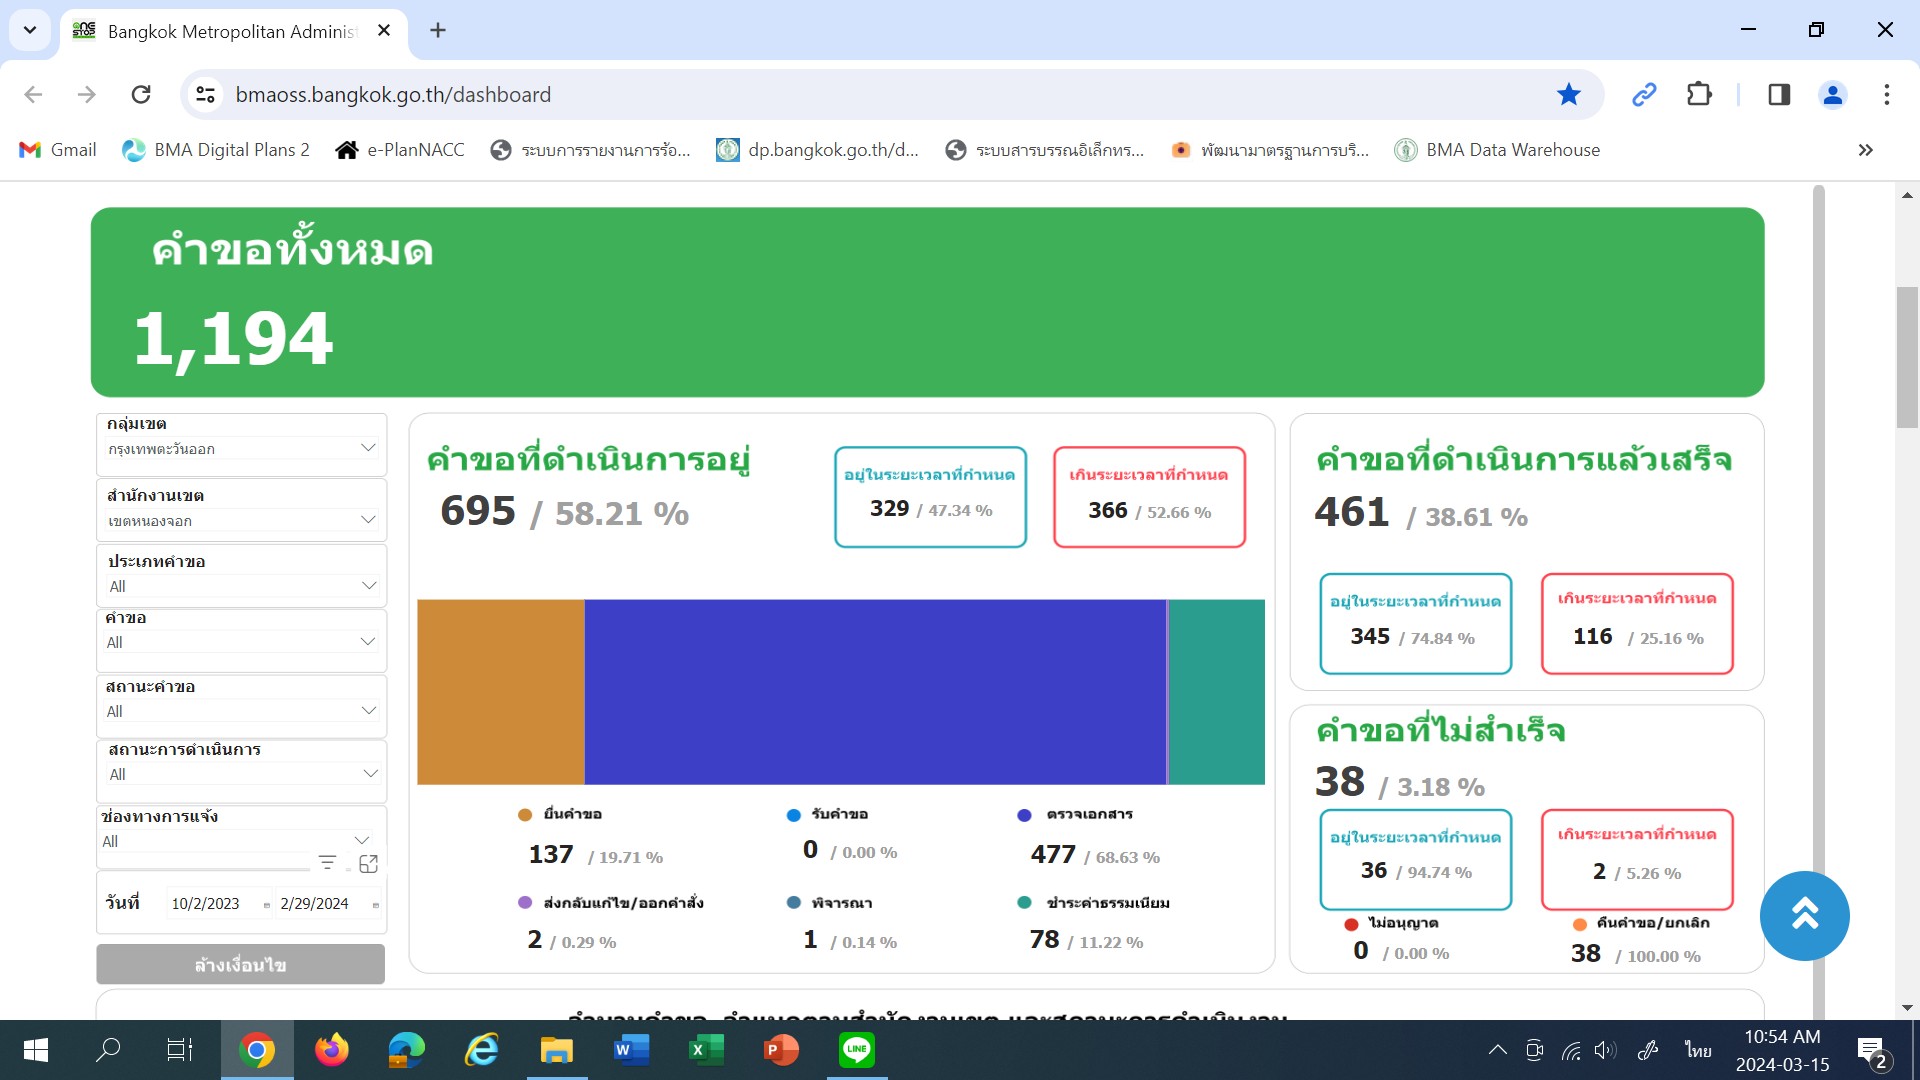The width and height of the screenshot is (1920, 1080).
Task: Click the scroll-to-top double arrow button
Action: click(1804, 915)
